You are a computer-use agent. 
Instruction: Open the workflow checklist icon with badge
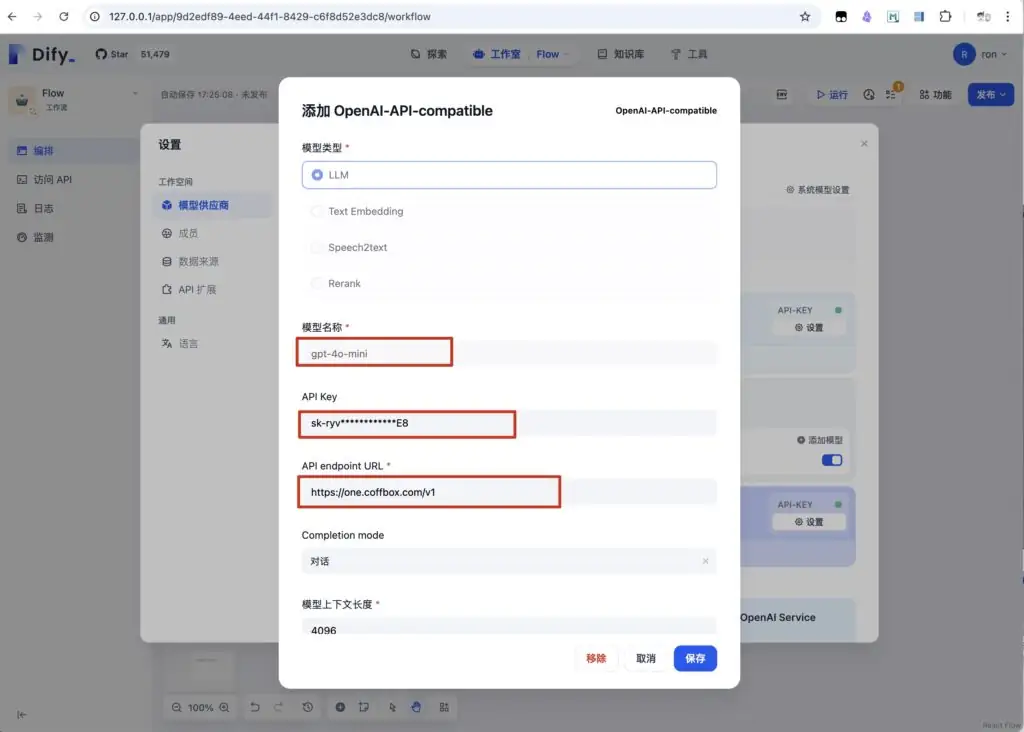pos(892,95)
